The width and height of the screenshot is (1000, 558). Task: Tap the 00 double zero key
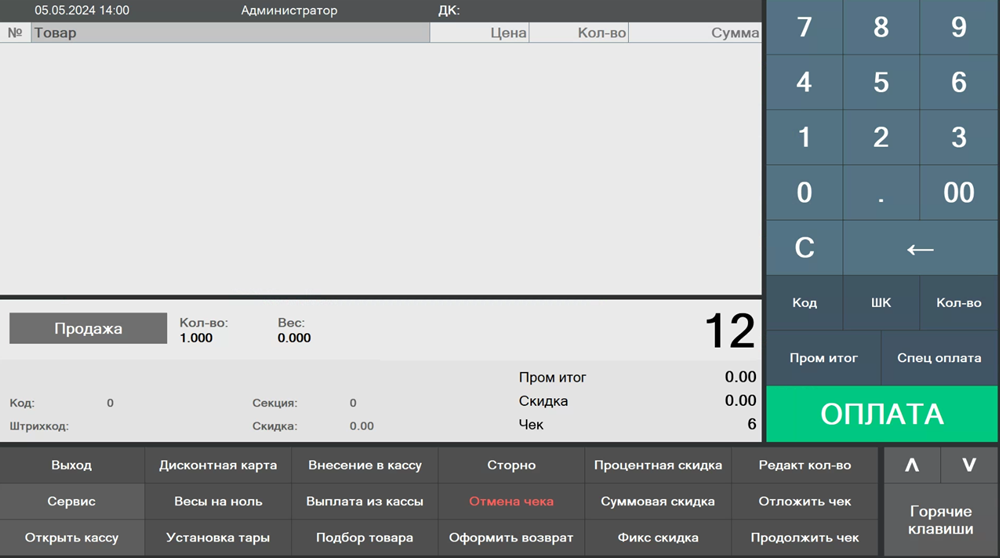958,192
